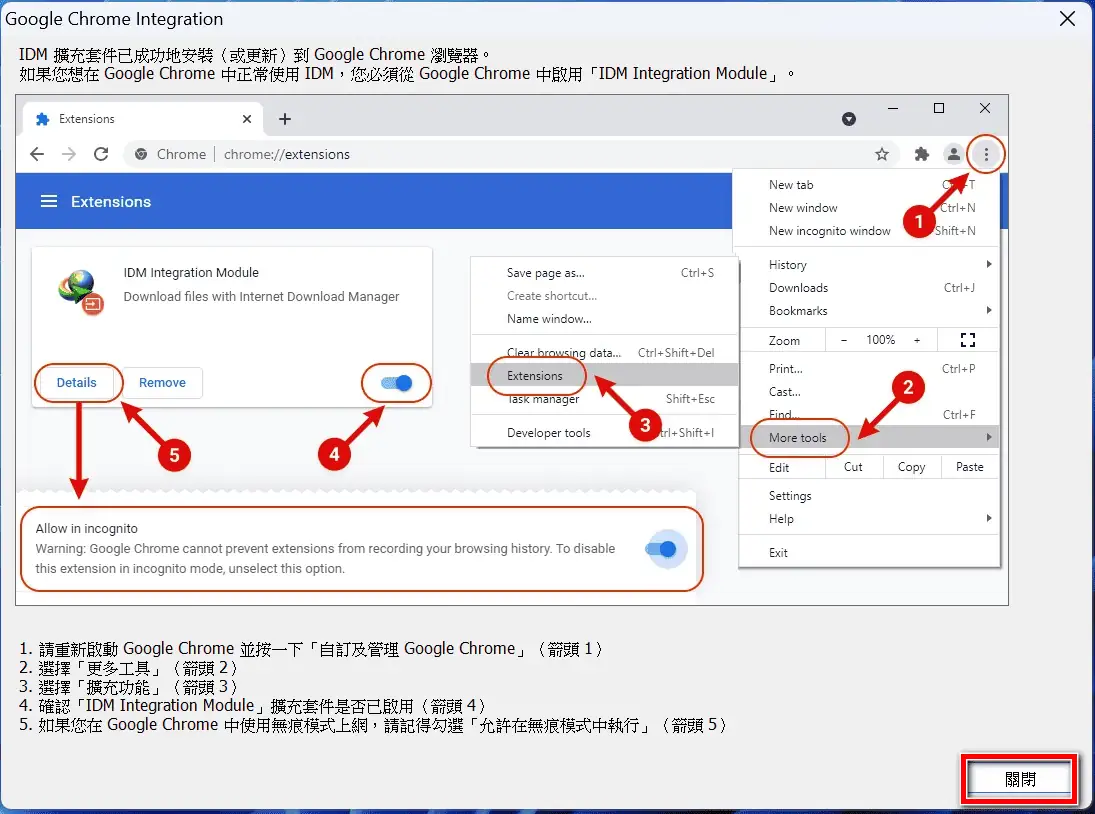Click Cut in the Edit row

tap(853, 467)
